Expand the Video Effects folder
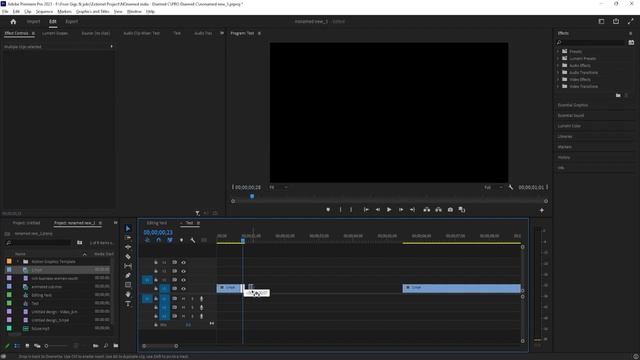The height and width of the screenshot is (360, 640). coord(558,79)
